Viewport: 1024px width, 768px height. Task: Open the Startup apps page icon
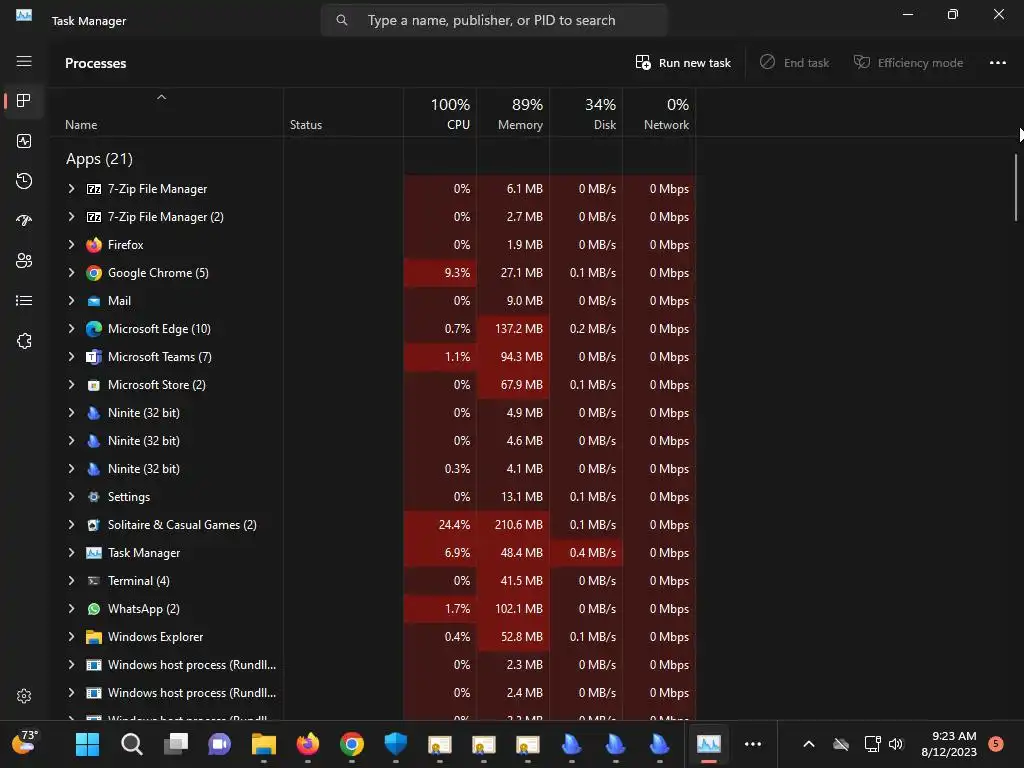(x=24, y=221)
